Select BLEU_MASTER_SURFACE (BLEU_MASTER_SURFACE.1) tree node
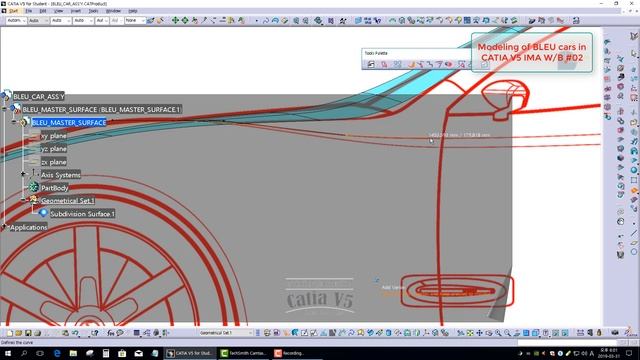640x360 pixels. pyautogui.click(x=101, y=109)
